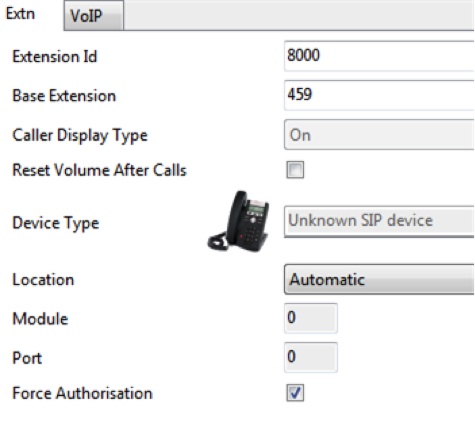Screen dimensions: 475x443
Task: Click the Module label text
Action: 40,319
